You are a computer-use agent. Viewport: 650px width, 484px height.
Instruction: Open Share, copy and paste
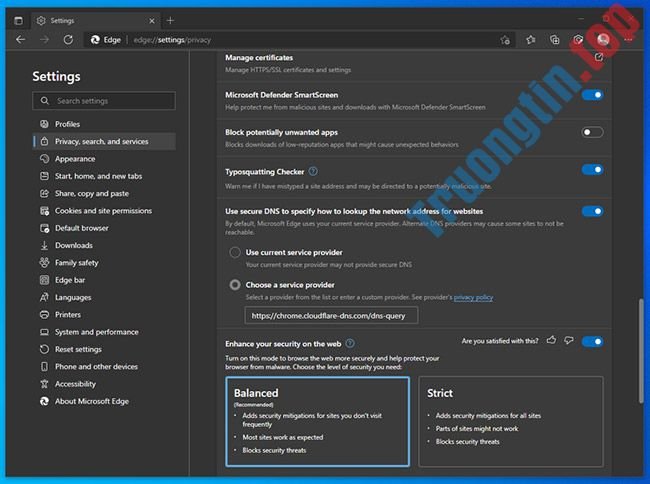pyautogui.click(x=104, y=194)
